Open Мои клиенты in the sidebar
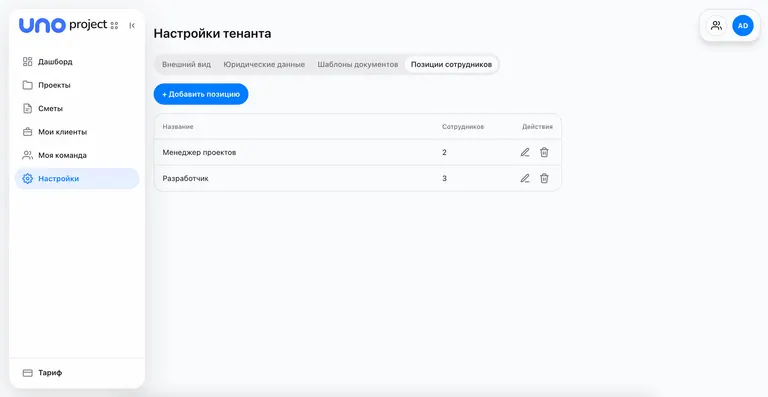 (77, 132)
